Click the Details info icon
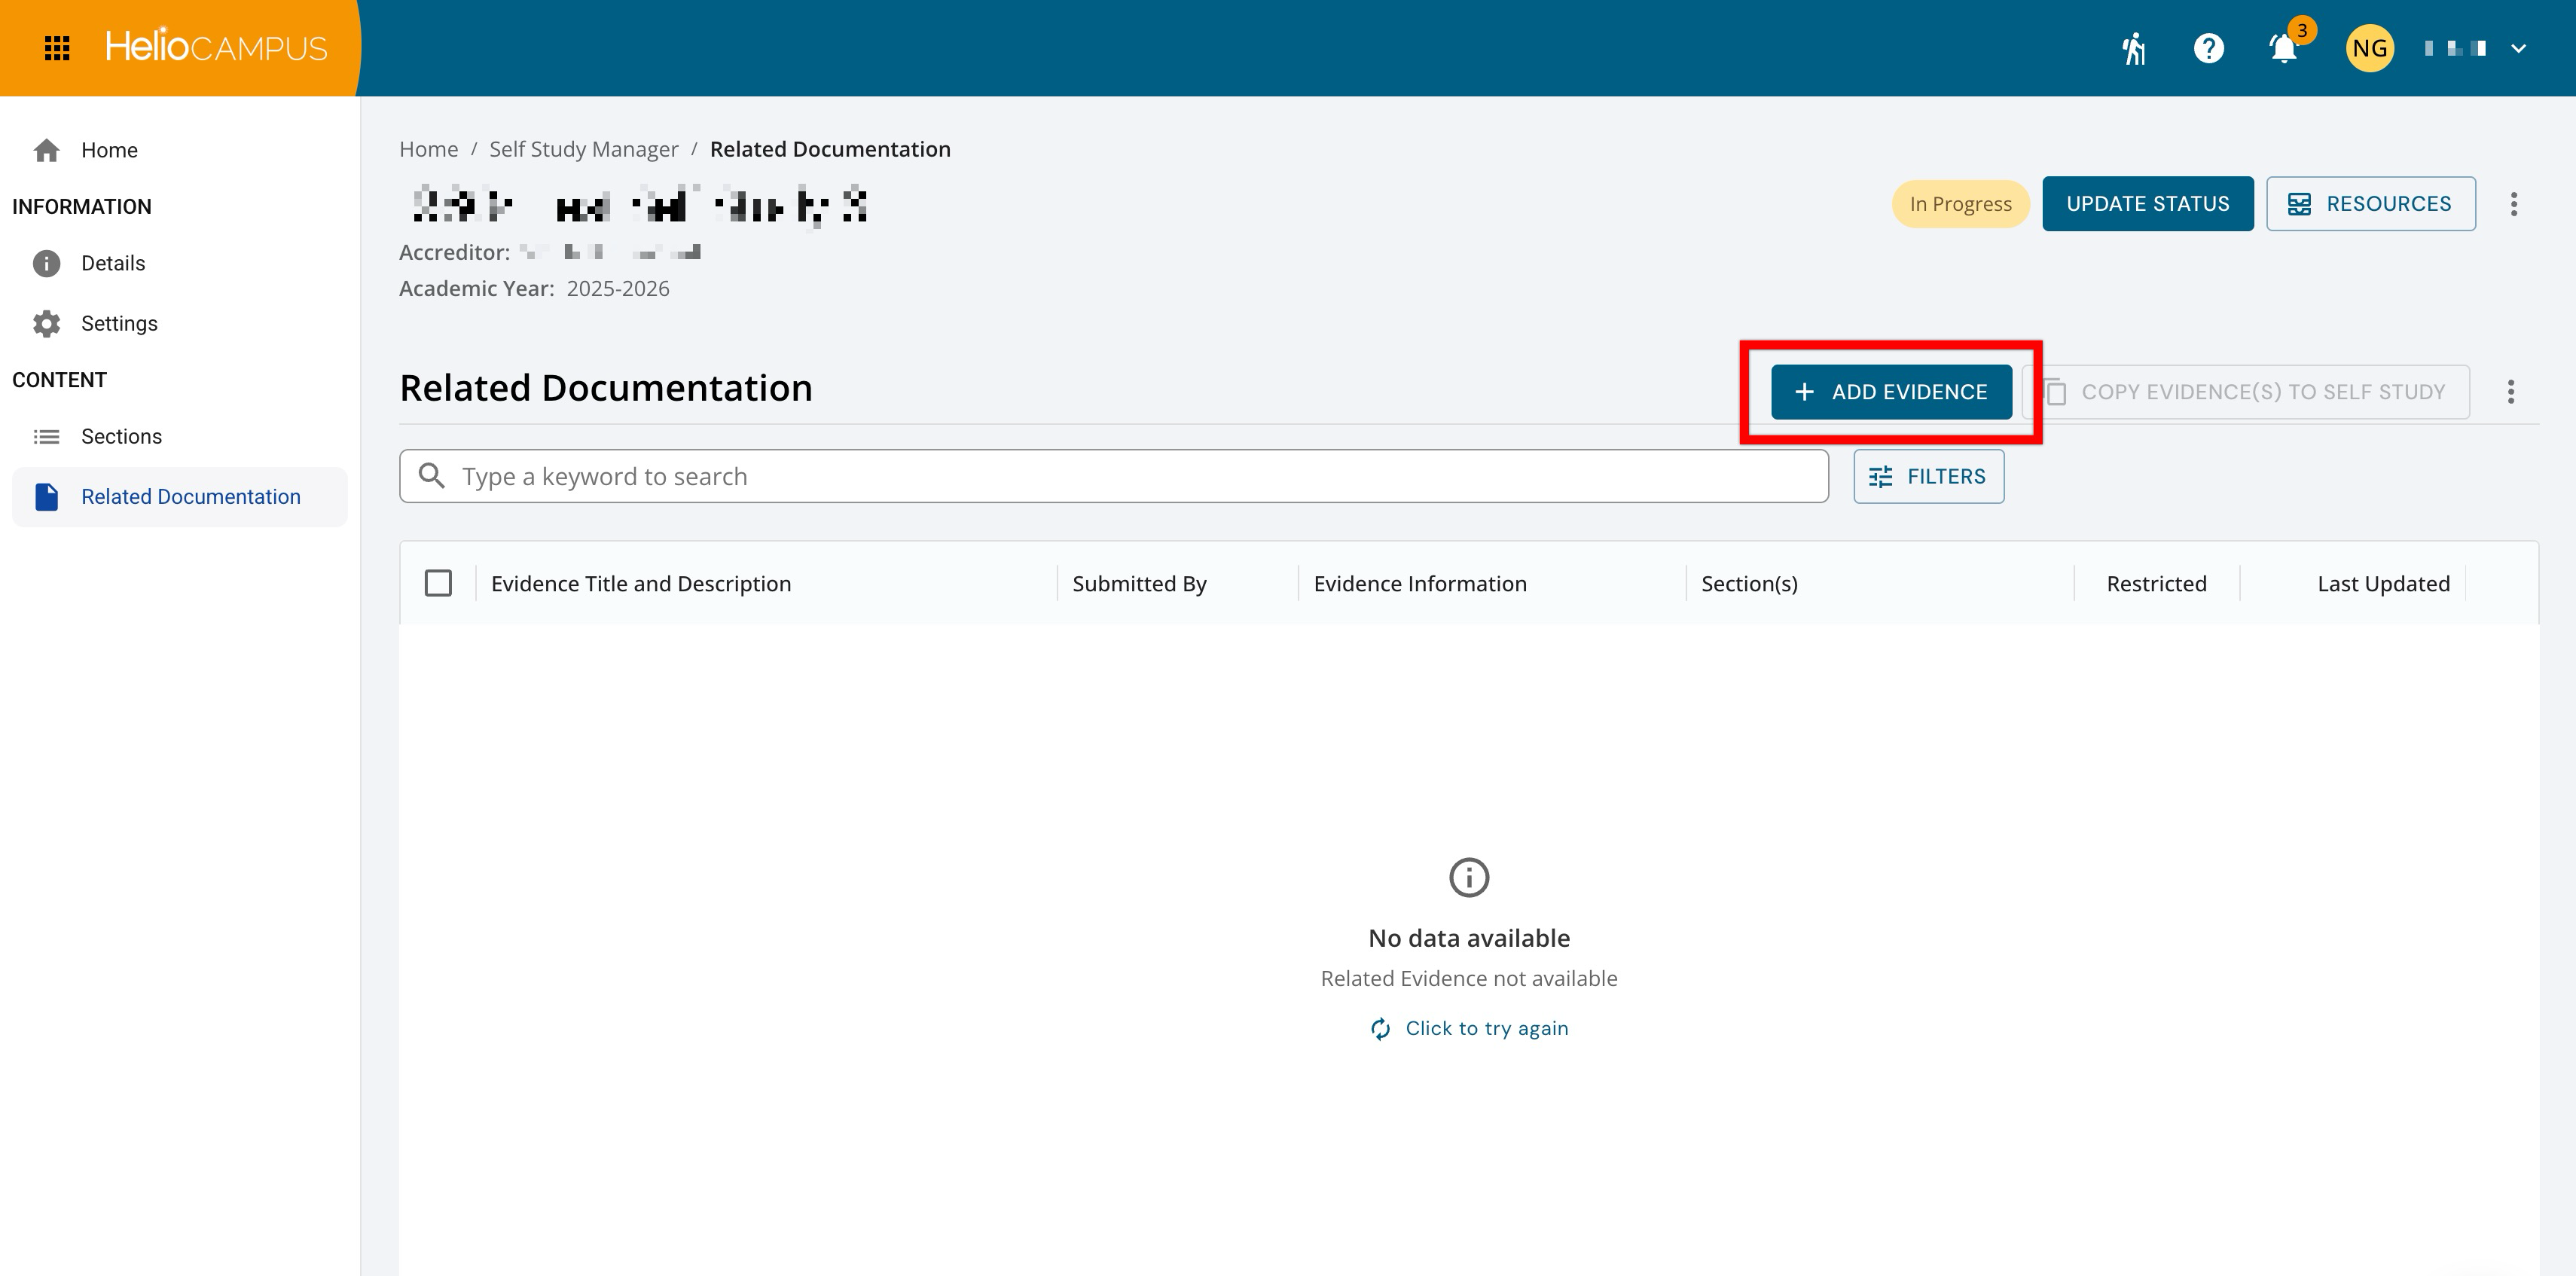This screenshot has height=1276, width=2576. (x=46, y=263)
